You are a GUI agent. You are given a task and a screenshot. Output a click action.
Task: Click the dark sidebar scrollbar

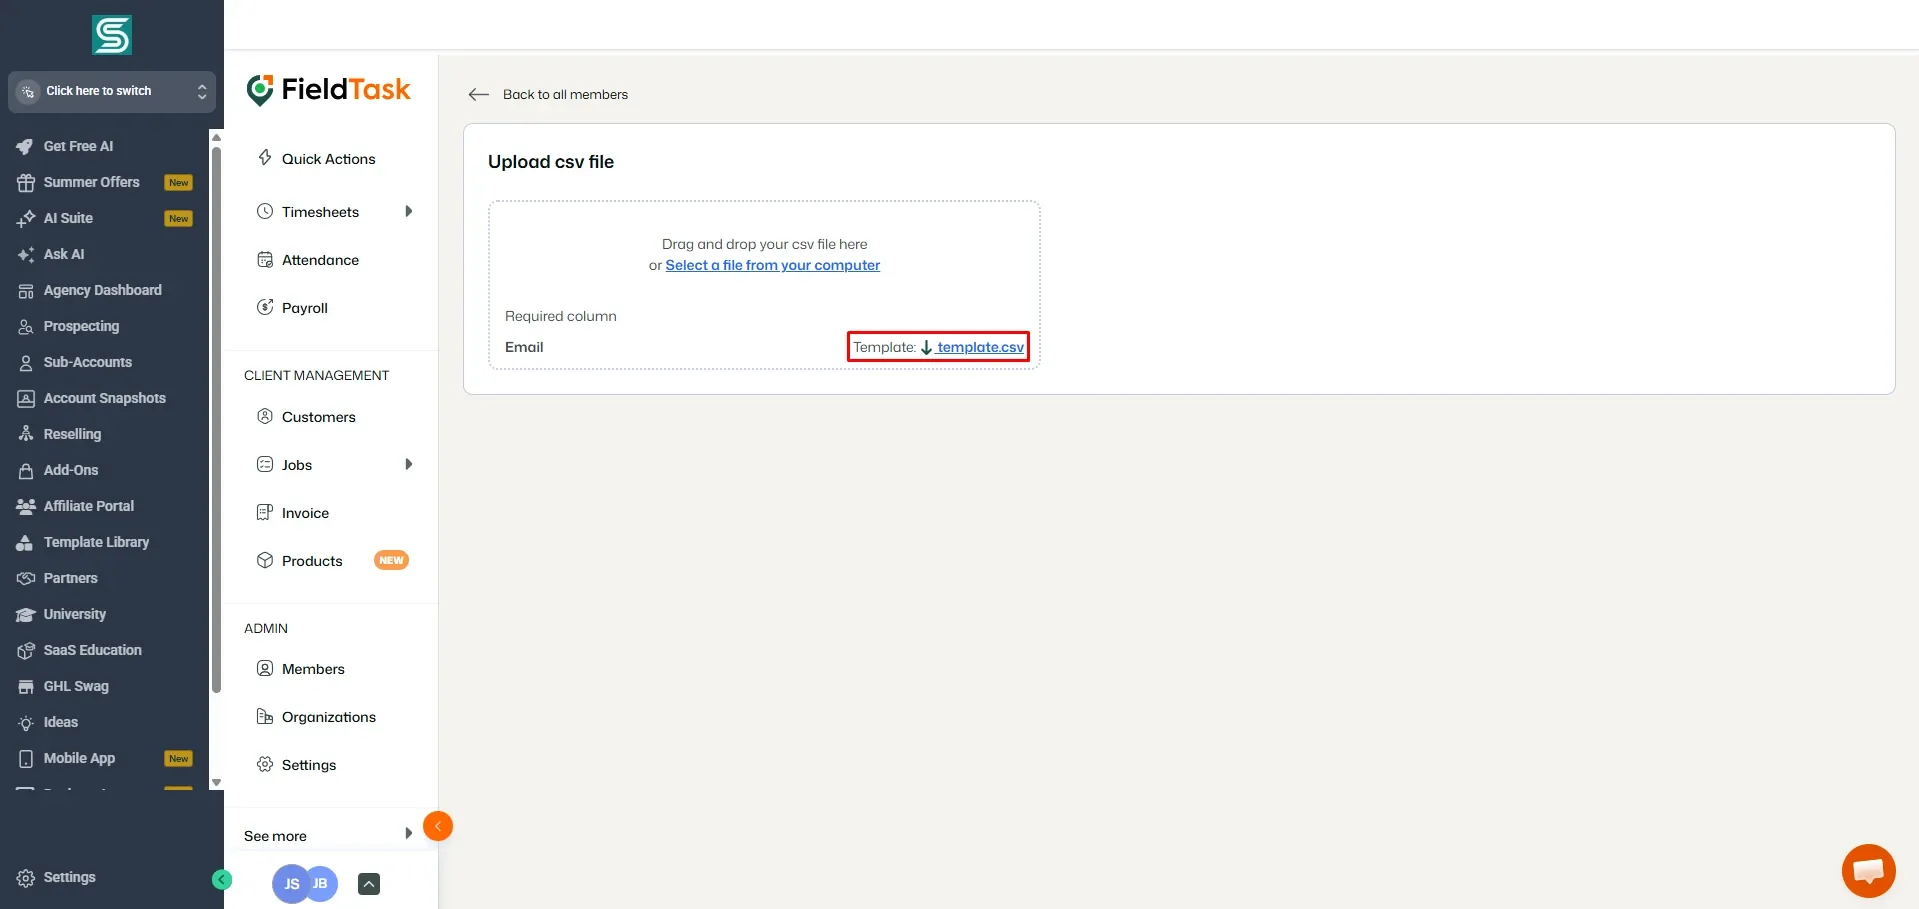(216, 420)
